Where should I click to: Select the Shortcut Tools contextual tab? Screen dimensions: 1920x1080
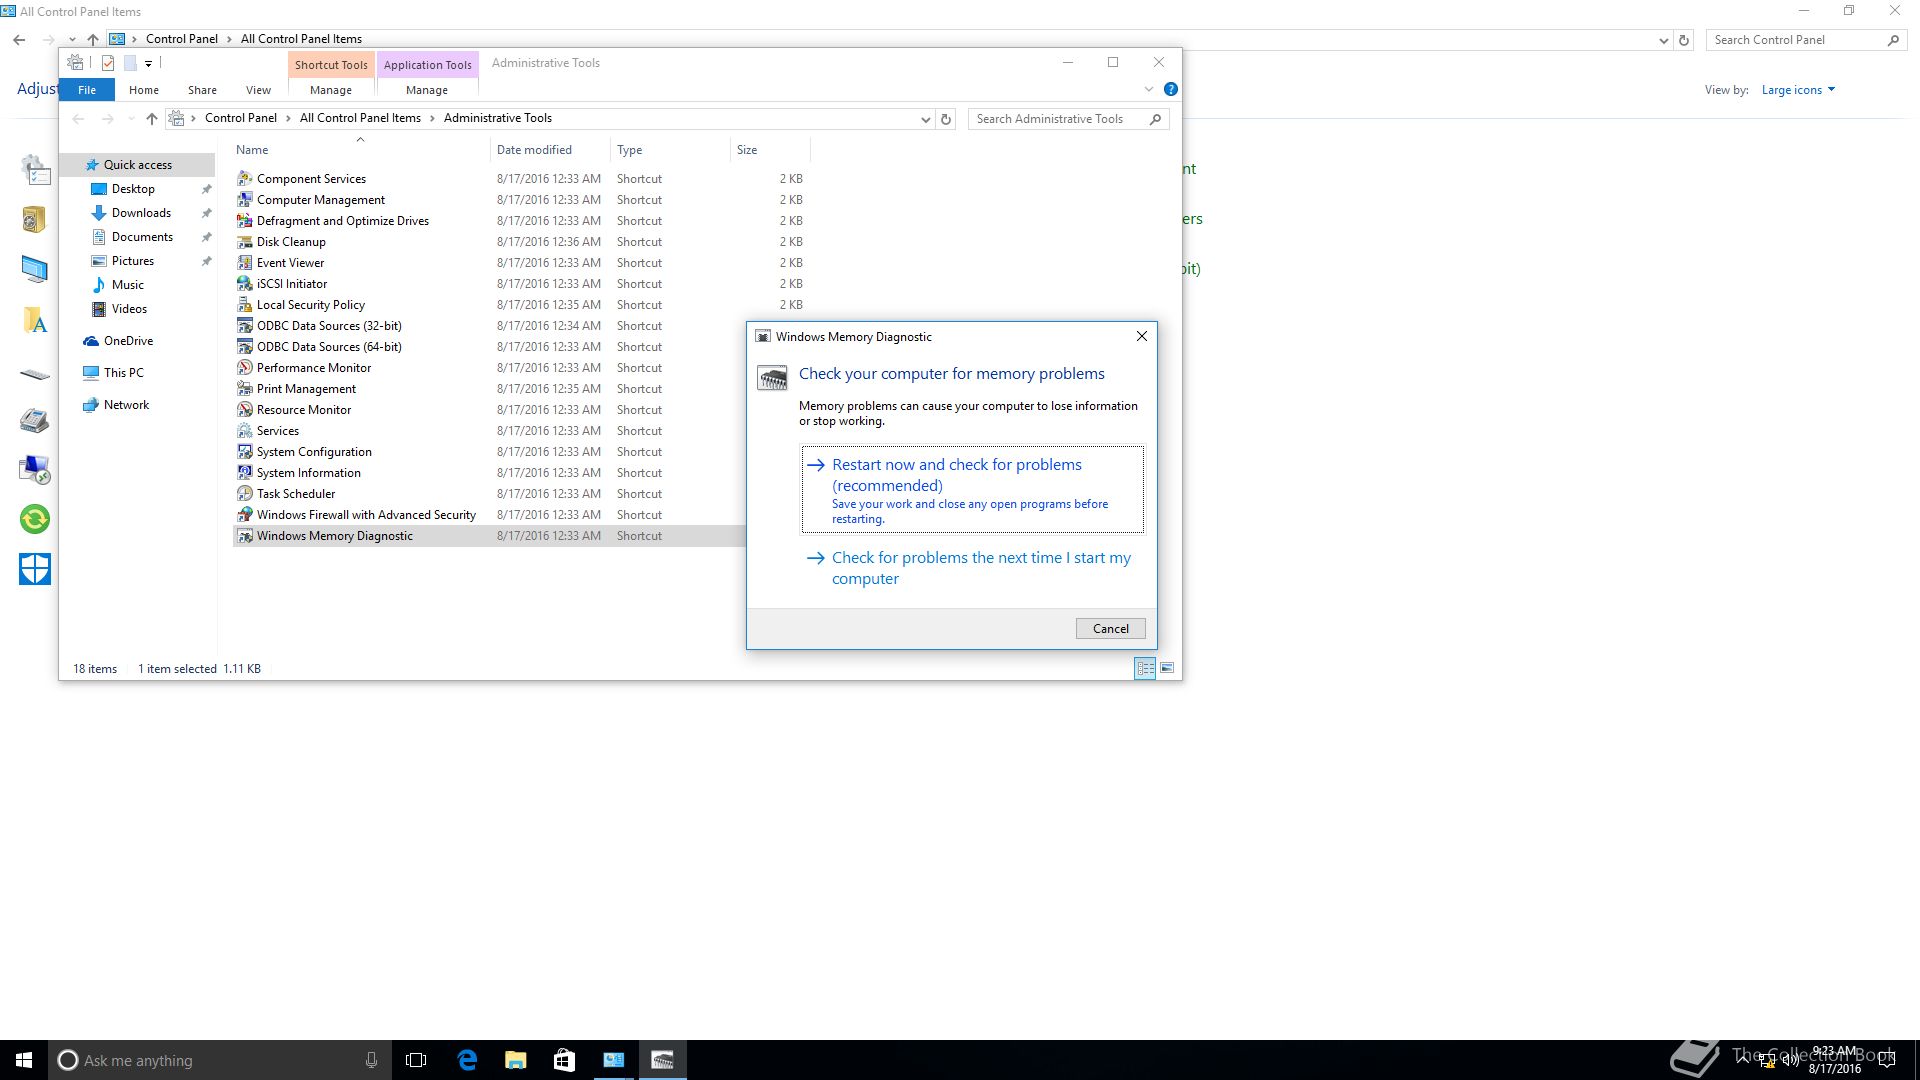pyautogui.click(x=331, y=64)
